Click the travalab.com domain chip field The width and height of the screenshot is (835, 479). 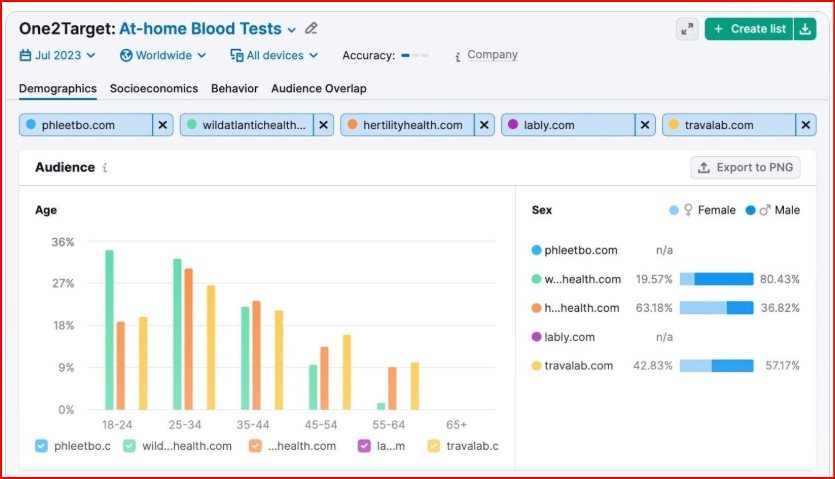coord(729,125)
